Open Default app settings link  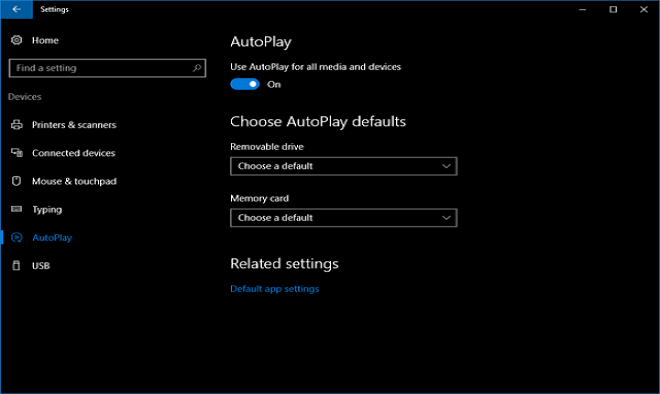click(x=274, y=289)
